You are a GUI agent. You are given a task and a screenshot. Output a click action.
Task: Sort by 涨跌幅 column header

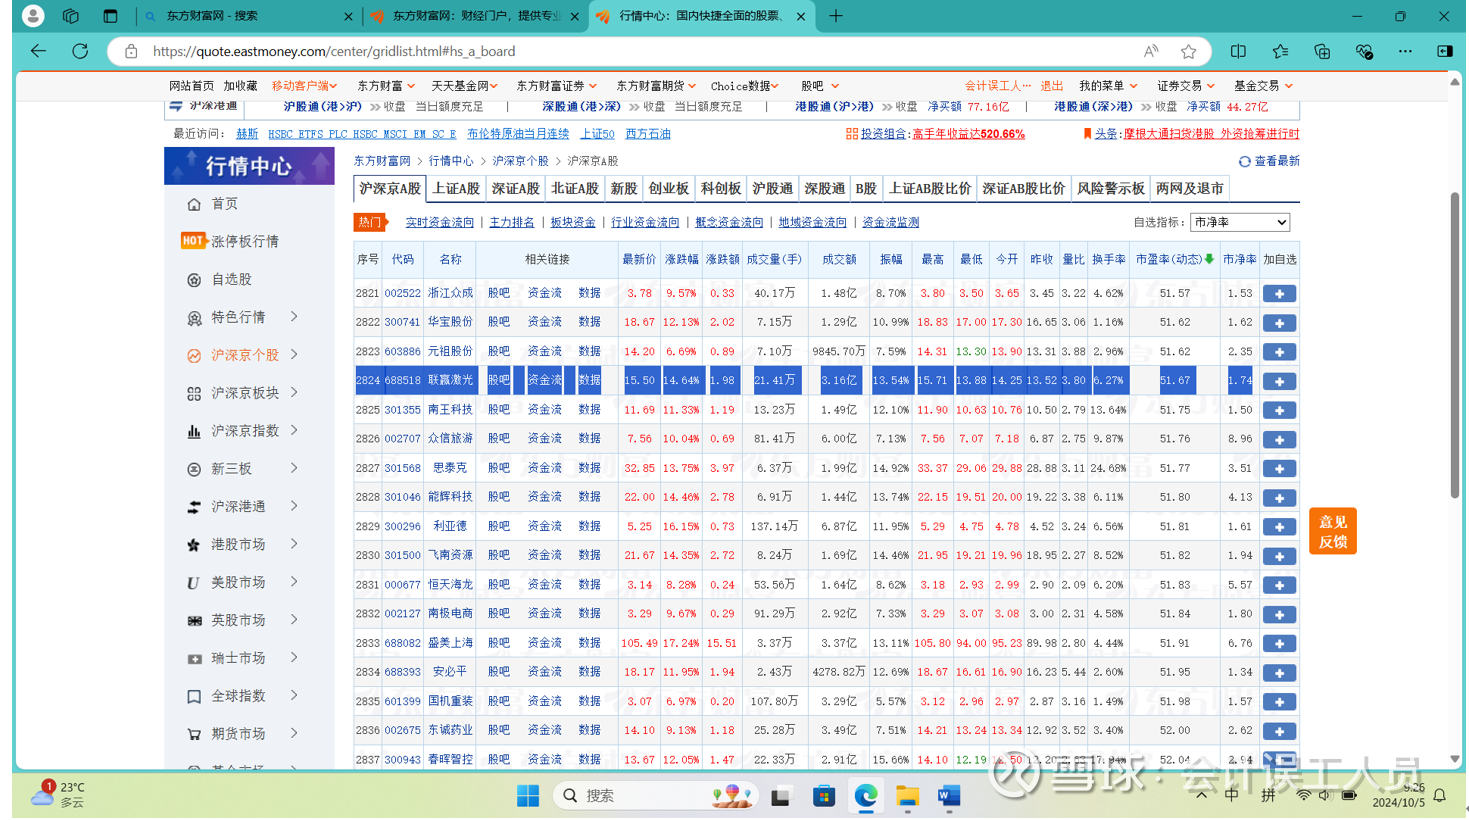click(x=682, y=260)
